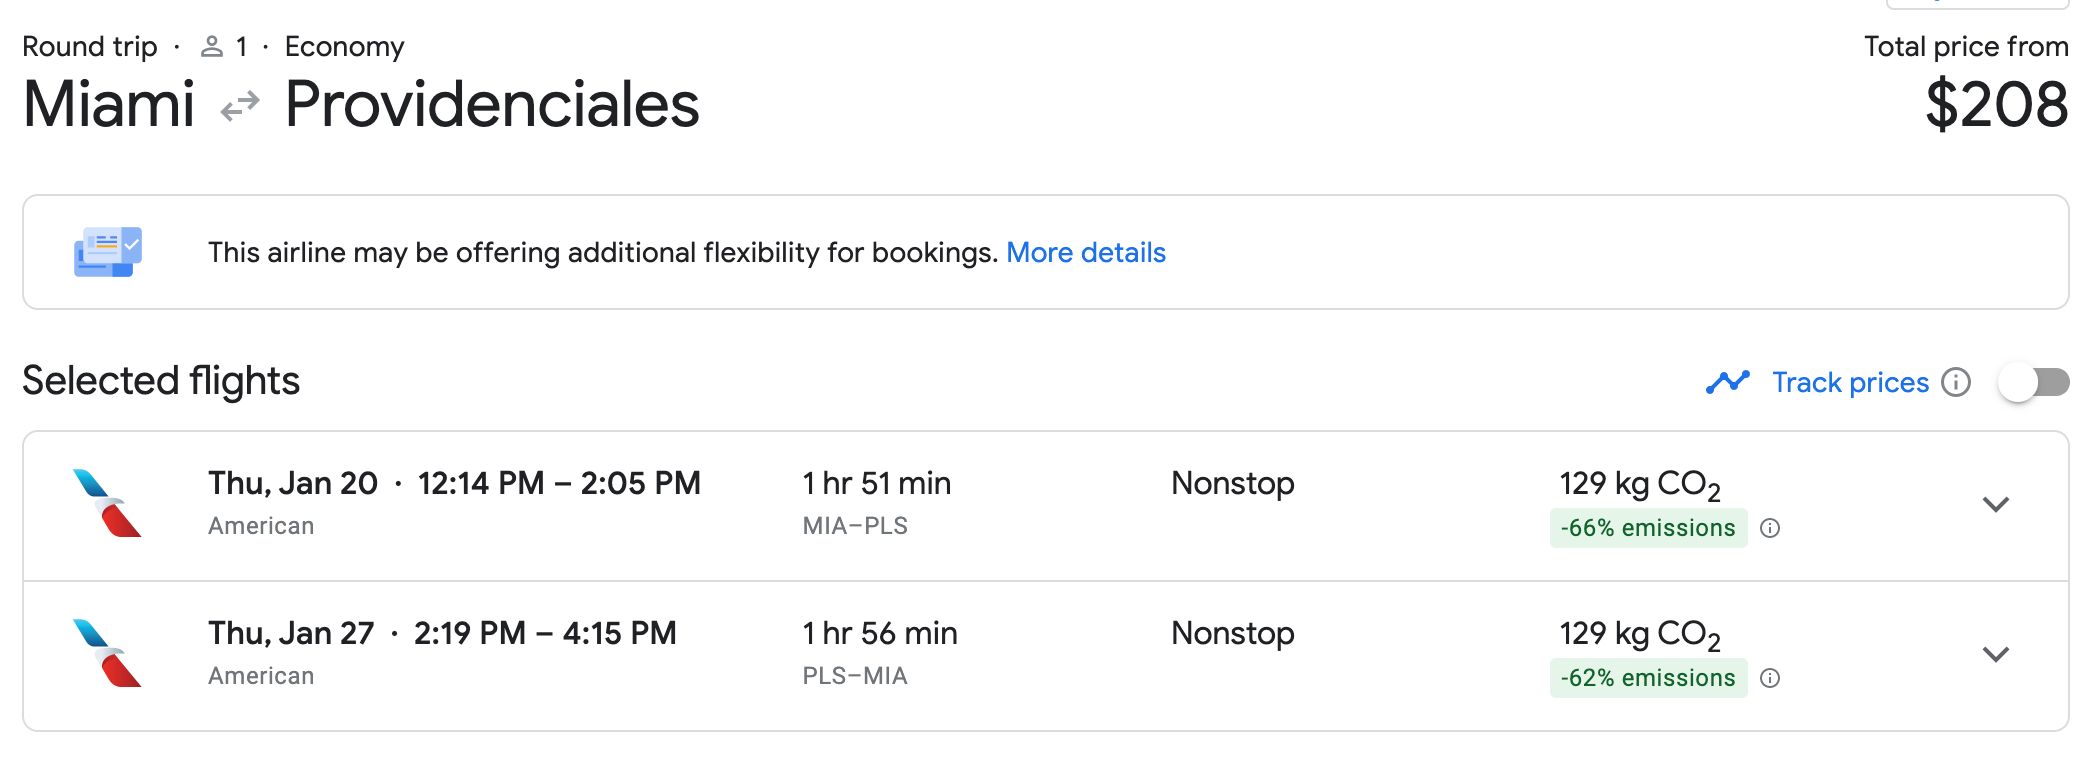Click the booking flexibility ticket icon
Screen dimensions: 2094x780
tap(108, 252)
